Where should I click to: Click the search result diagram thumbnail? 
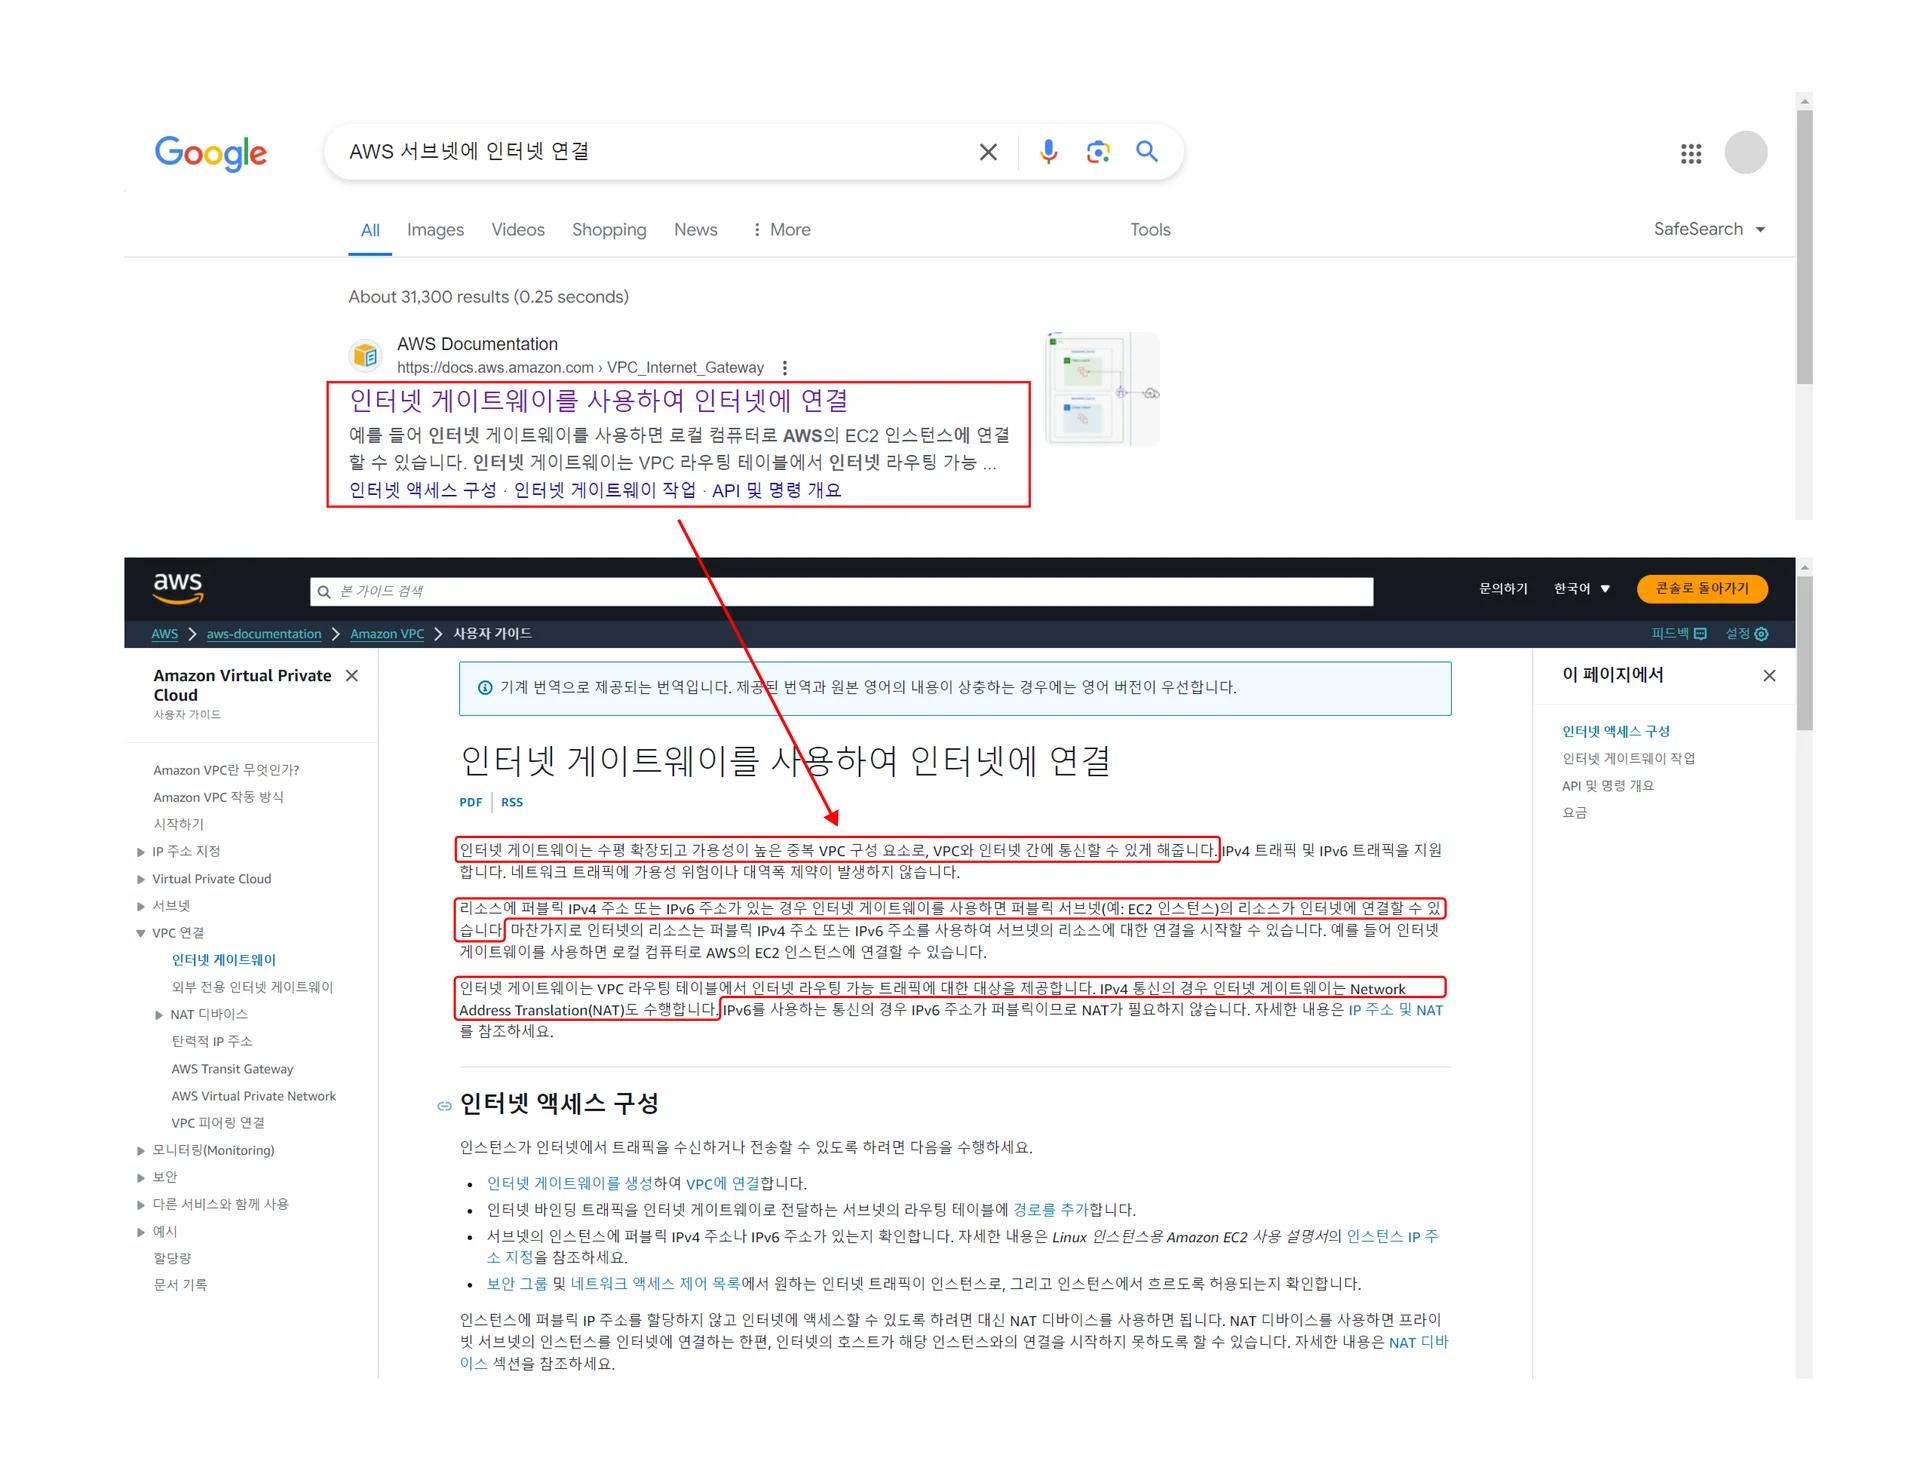(x=1101, y=390)
